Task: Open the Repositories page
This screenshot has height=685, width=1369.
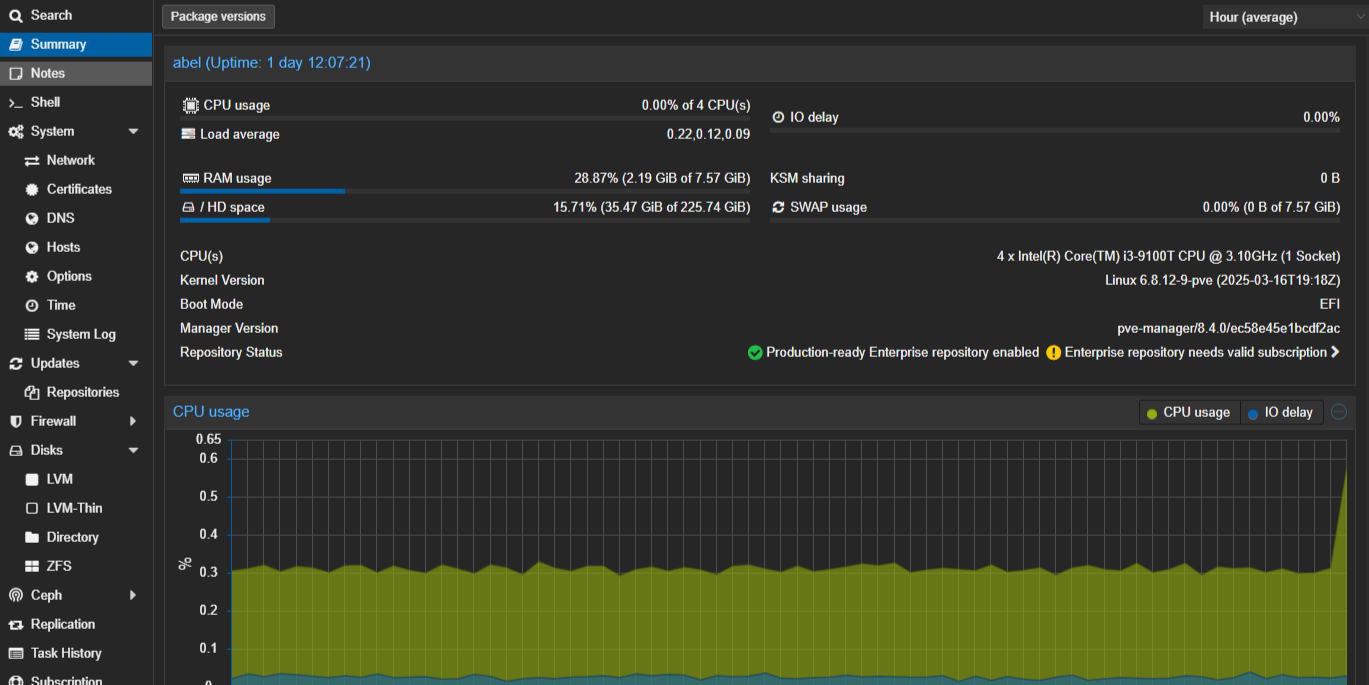Action: (x=76, y=392)
